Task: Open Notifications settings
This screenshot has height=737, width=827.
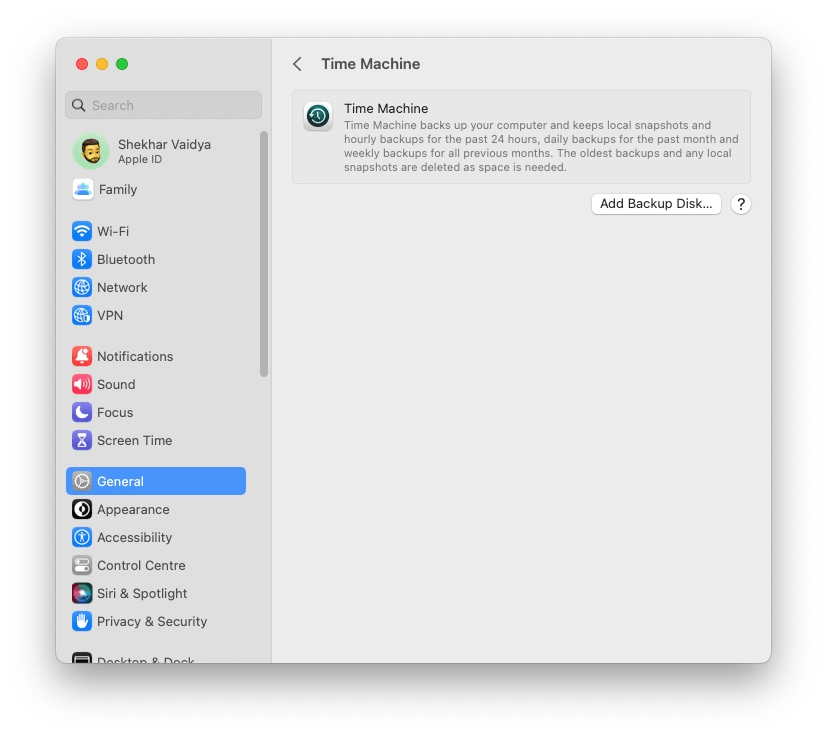Action: pyautogui.click(x=134, y=356)
